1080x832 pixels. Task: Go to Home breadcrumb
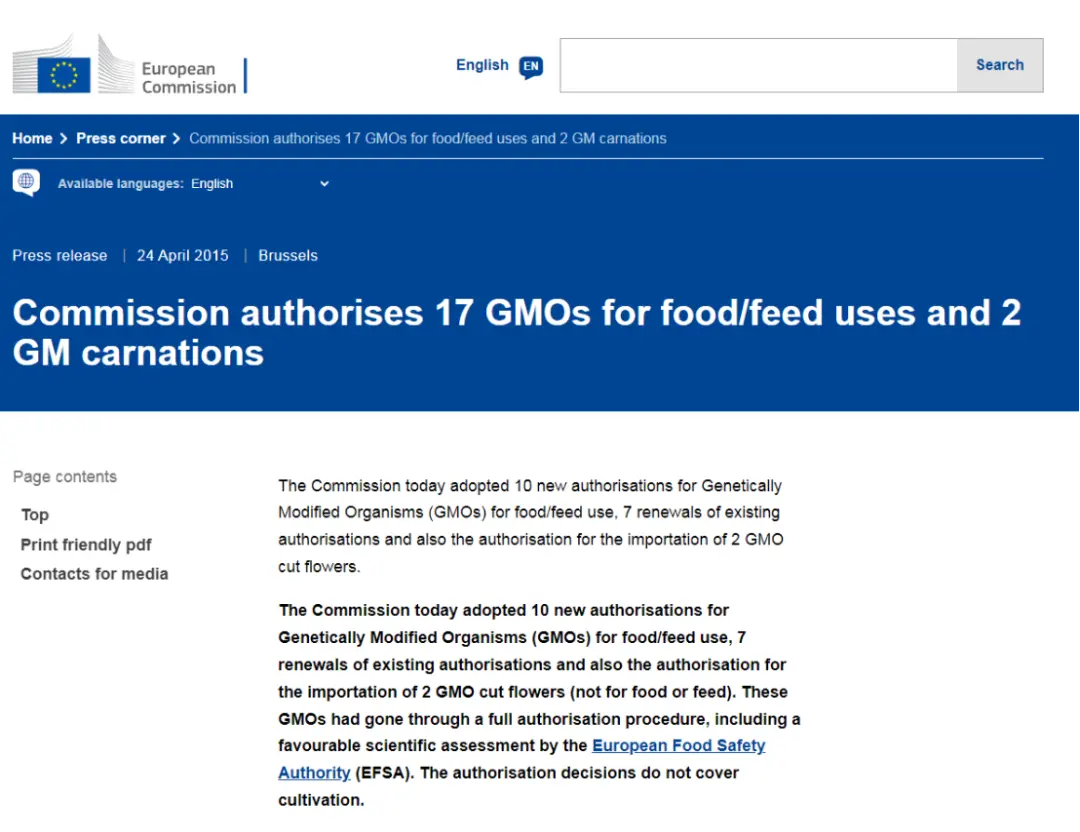(x=32, y=139)
